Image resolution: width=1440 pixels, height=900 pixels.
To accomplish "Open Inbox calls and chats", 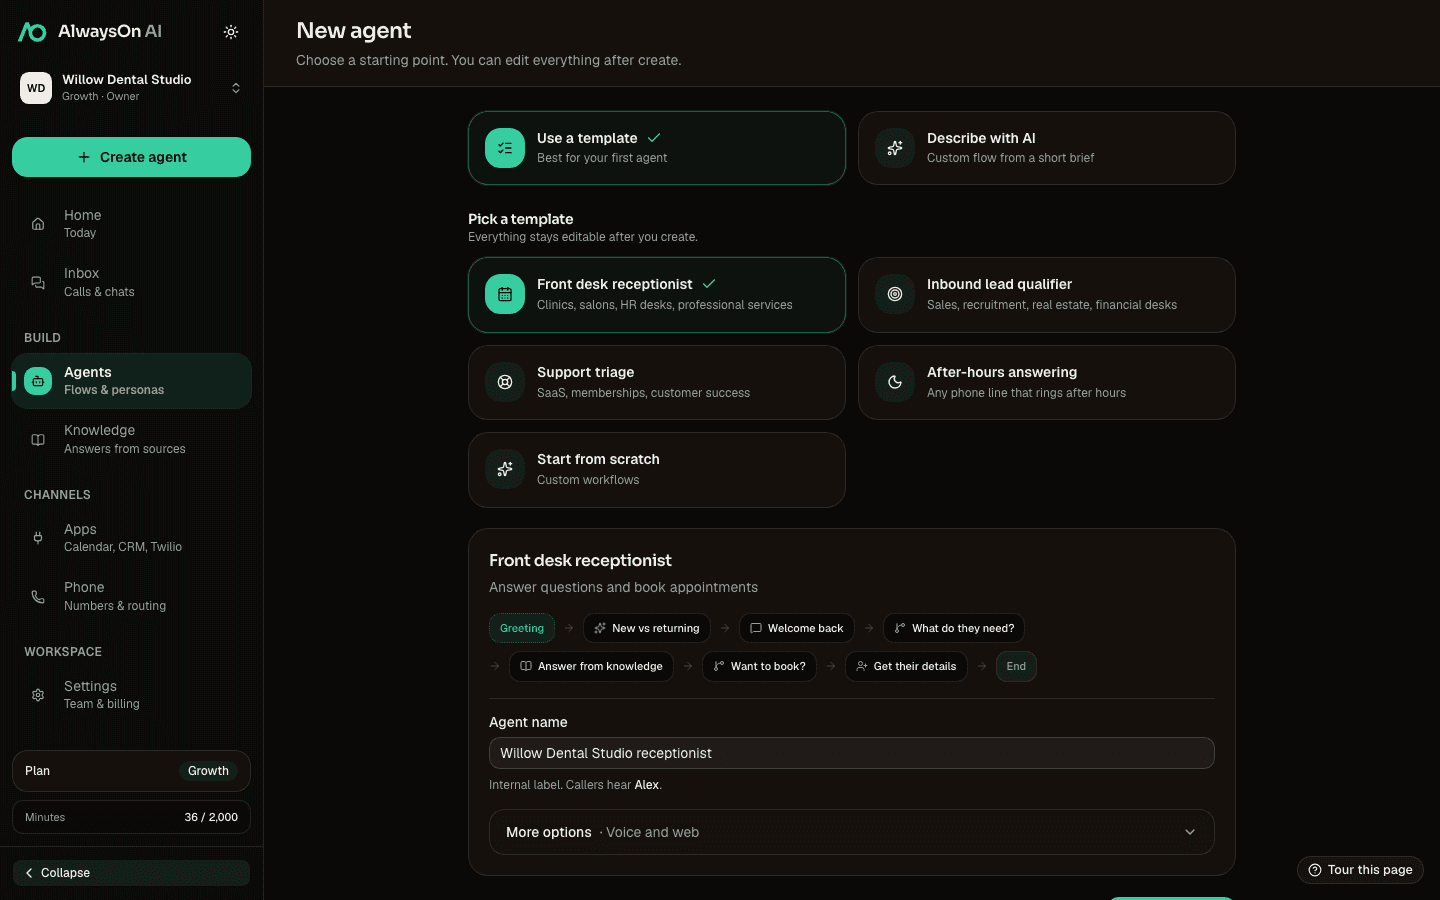I will point(131,282).
